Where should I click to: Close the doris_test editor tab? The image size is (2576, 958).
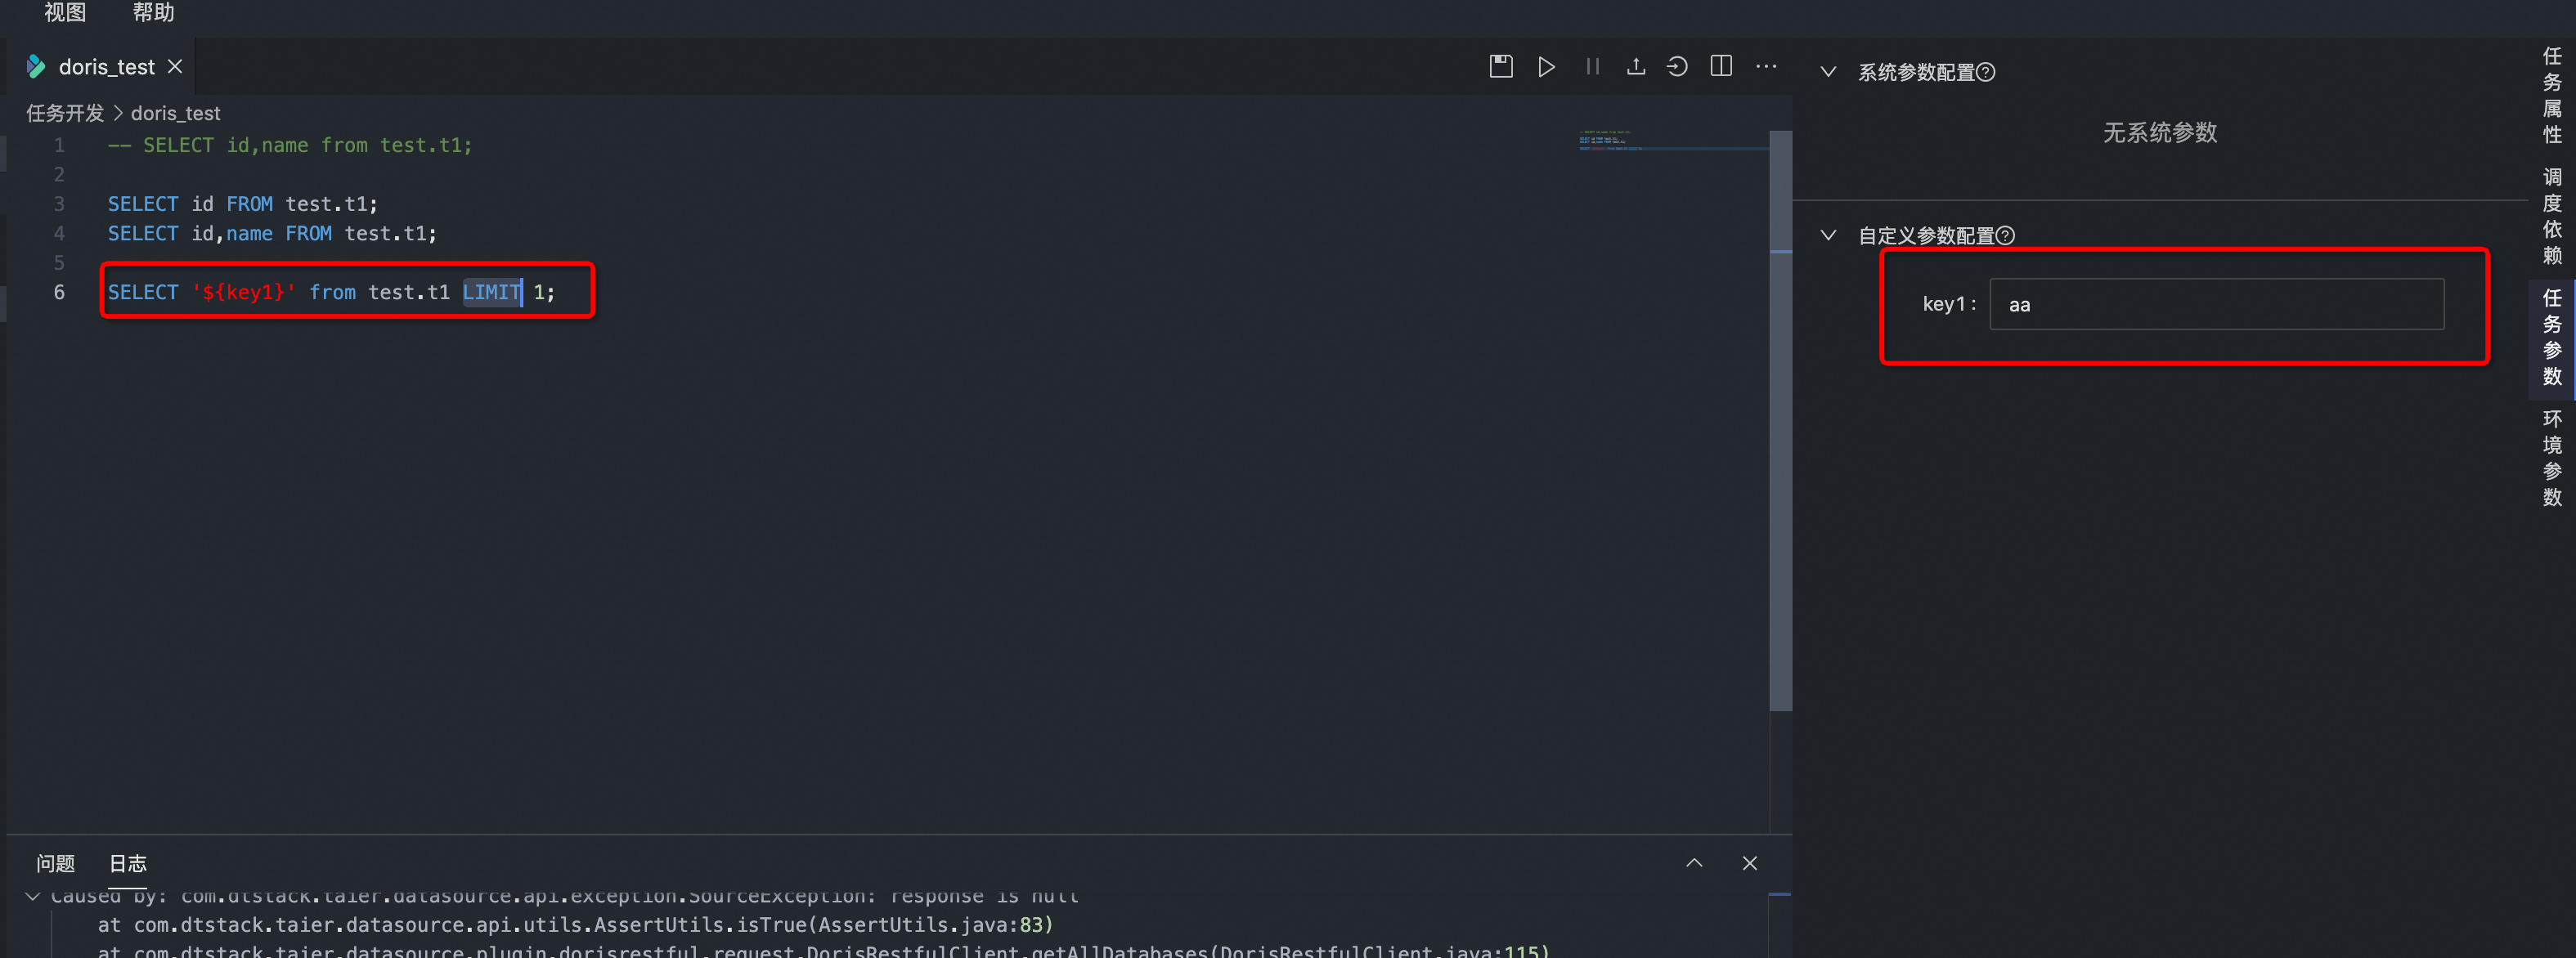175,66
